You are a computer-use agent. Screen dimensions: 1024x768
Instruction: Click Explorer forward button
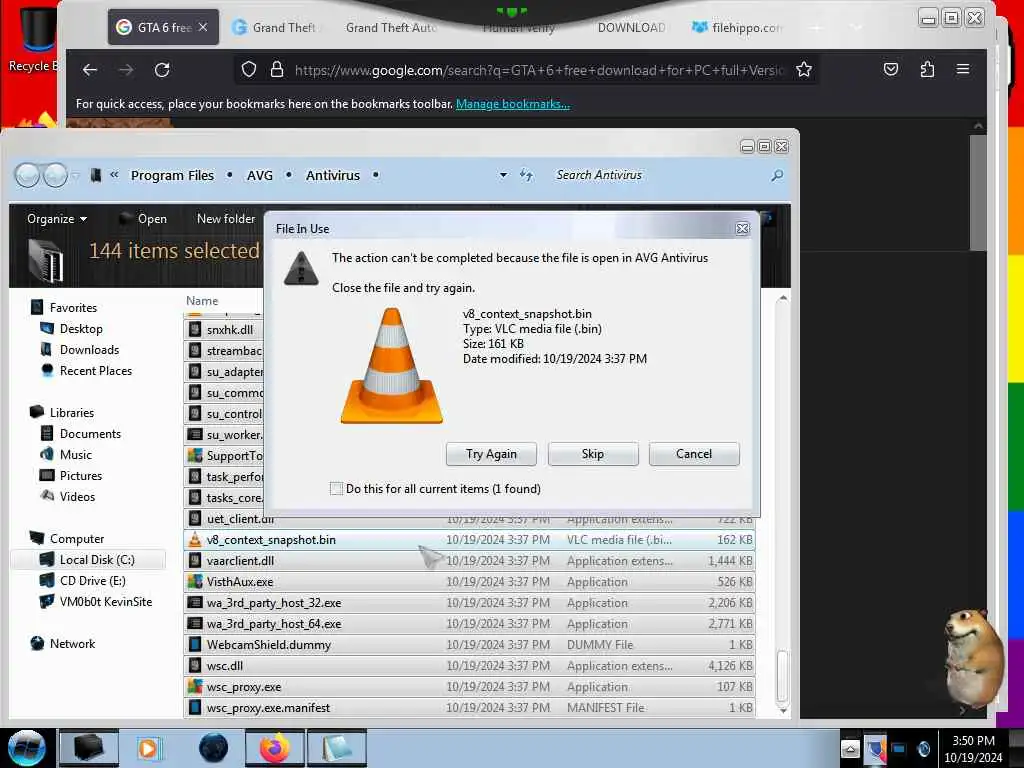(x=56, y=175)
